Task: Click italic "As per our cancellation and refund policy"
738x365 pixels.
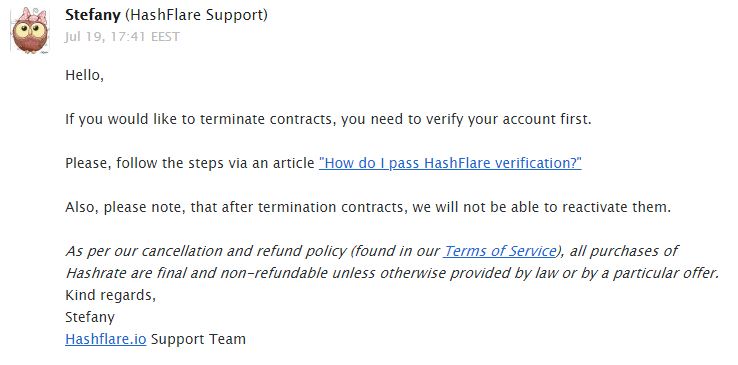Action: (206, 251)
